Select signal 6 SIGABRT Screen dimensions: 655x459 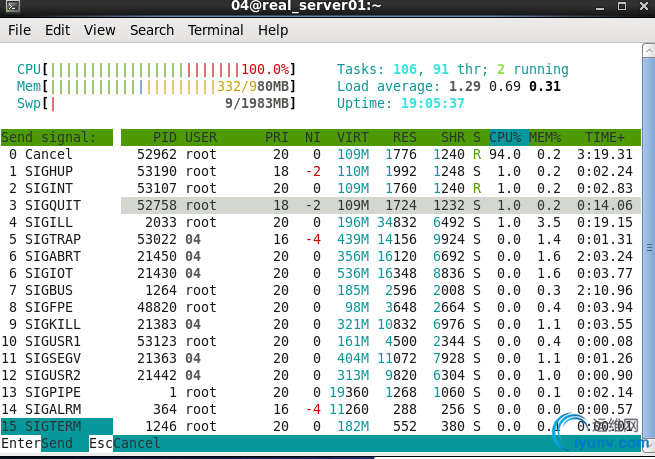pyautogui.click(x=57, y=256)
